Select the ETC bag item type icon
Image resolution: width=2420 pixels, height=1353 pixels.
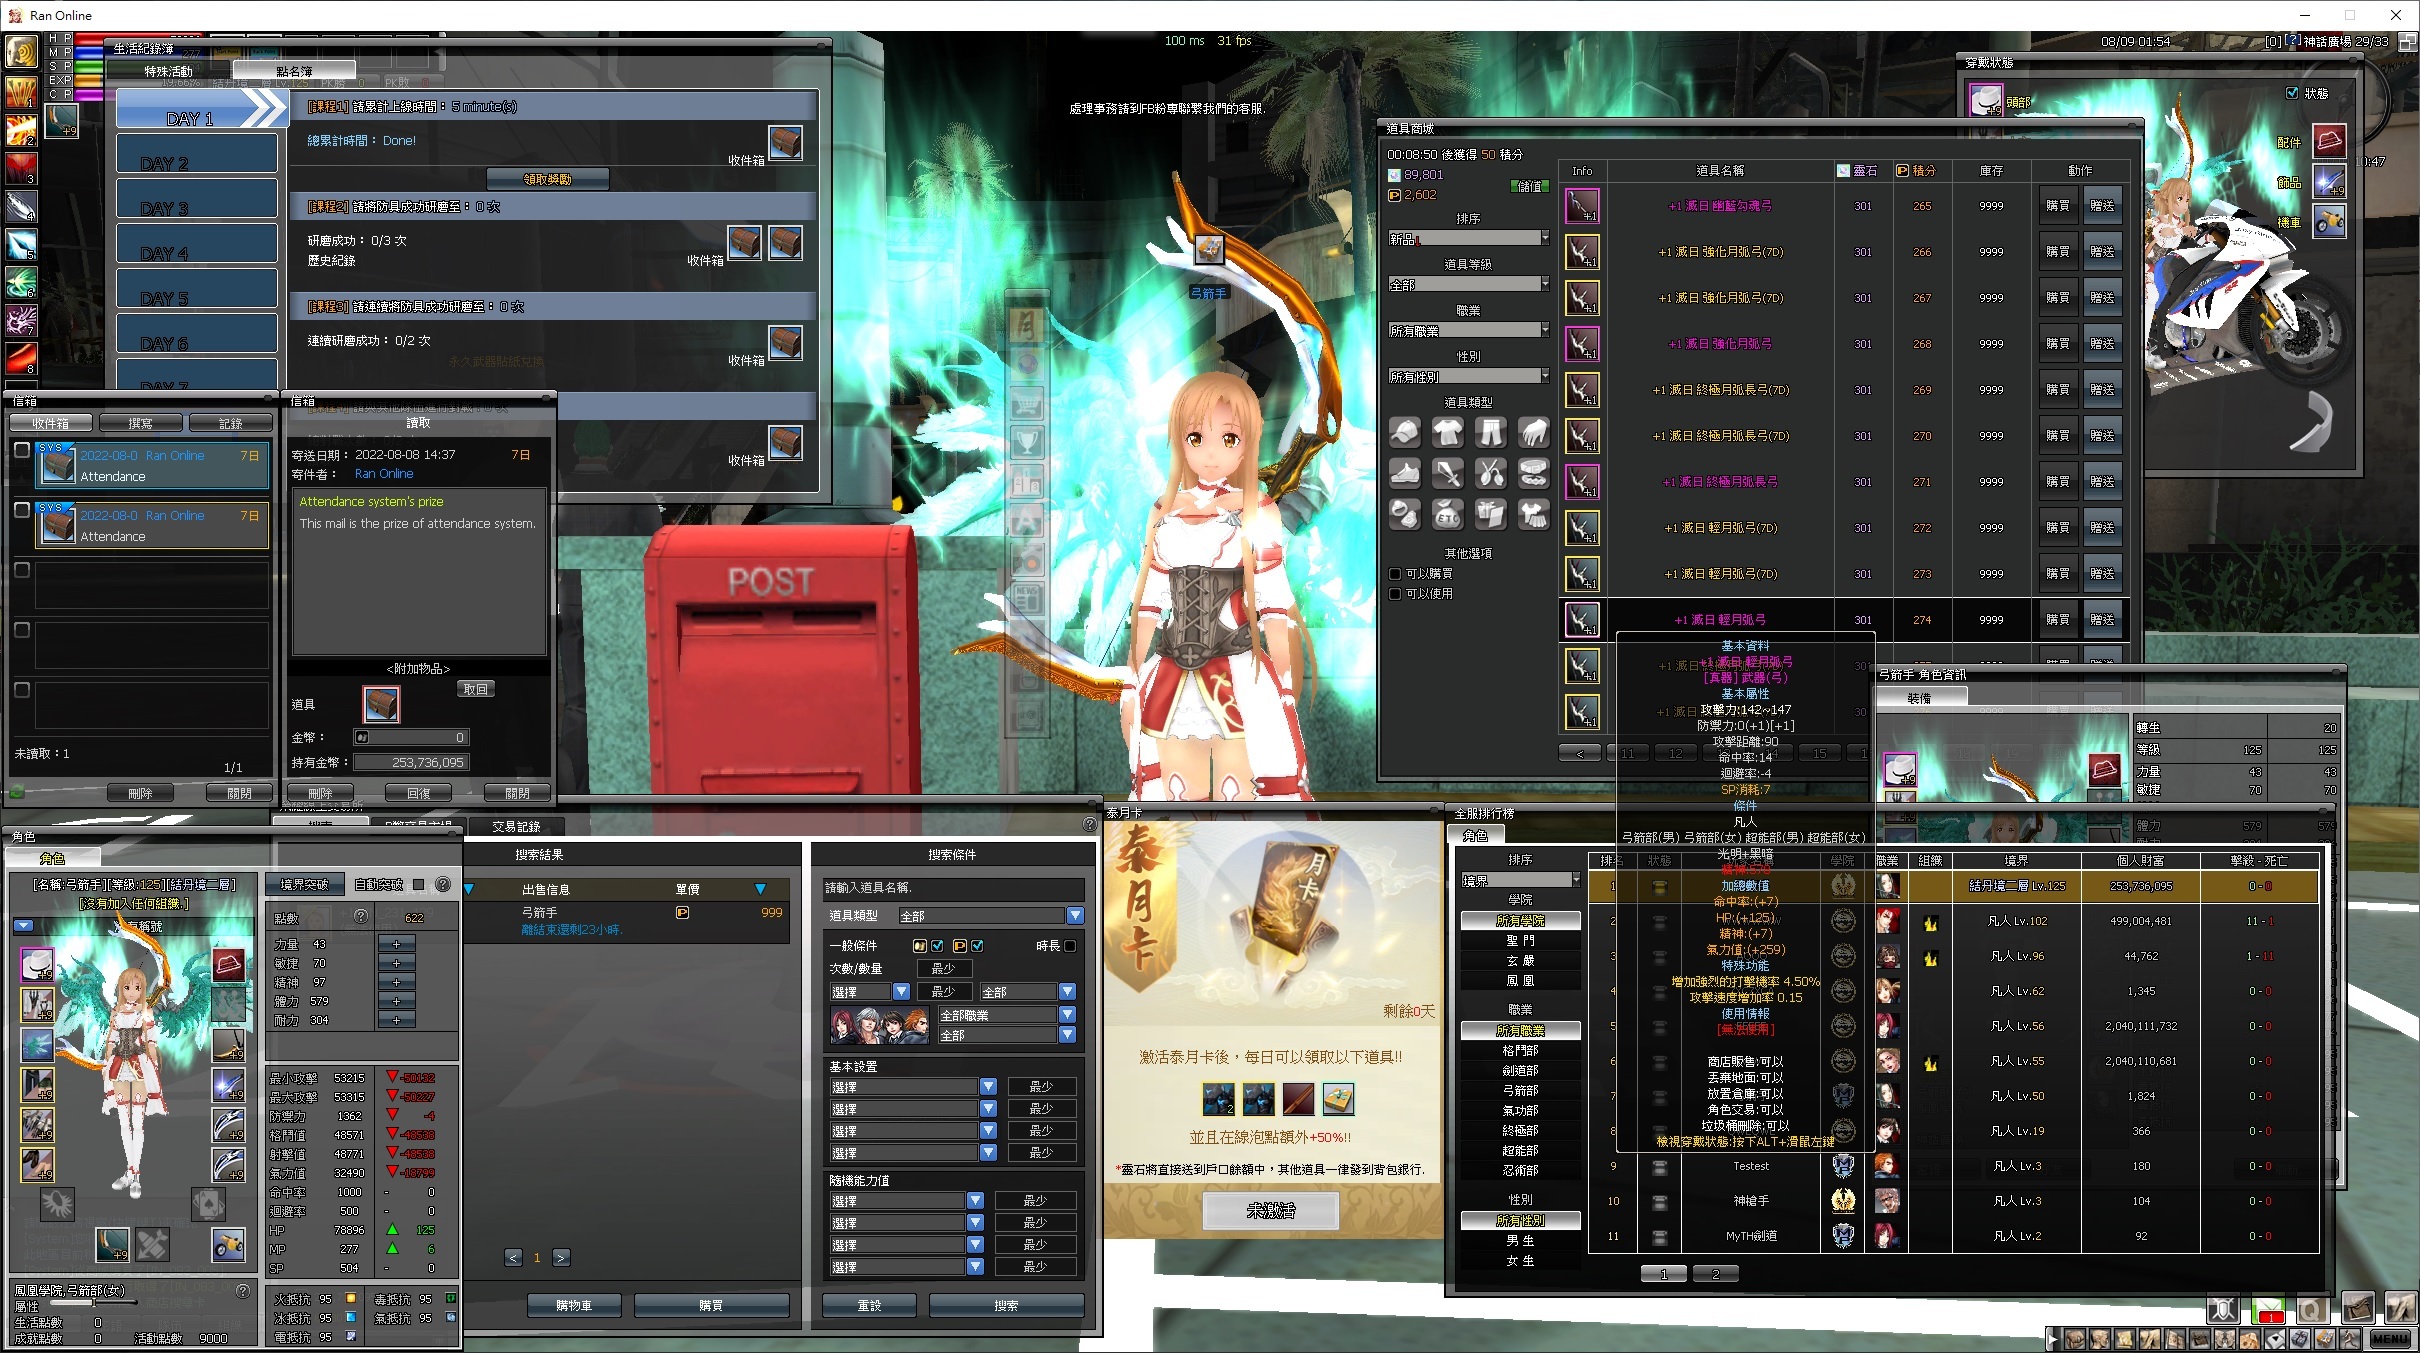click(1448, 515)
